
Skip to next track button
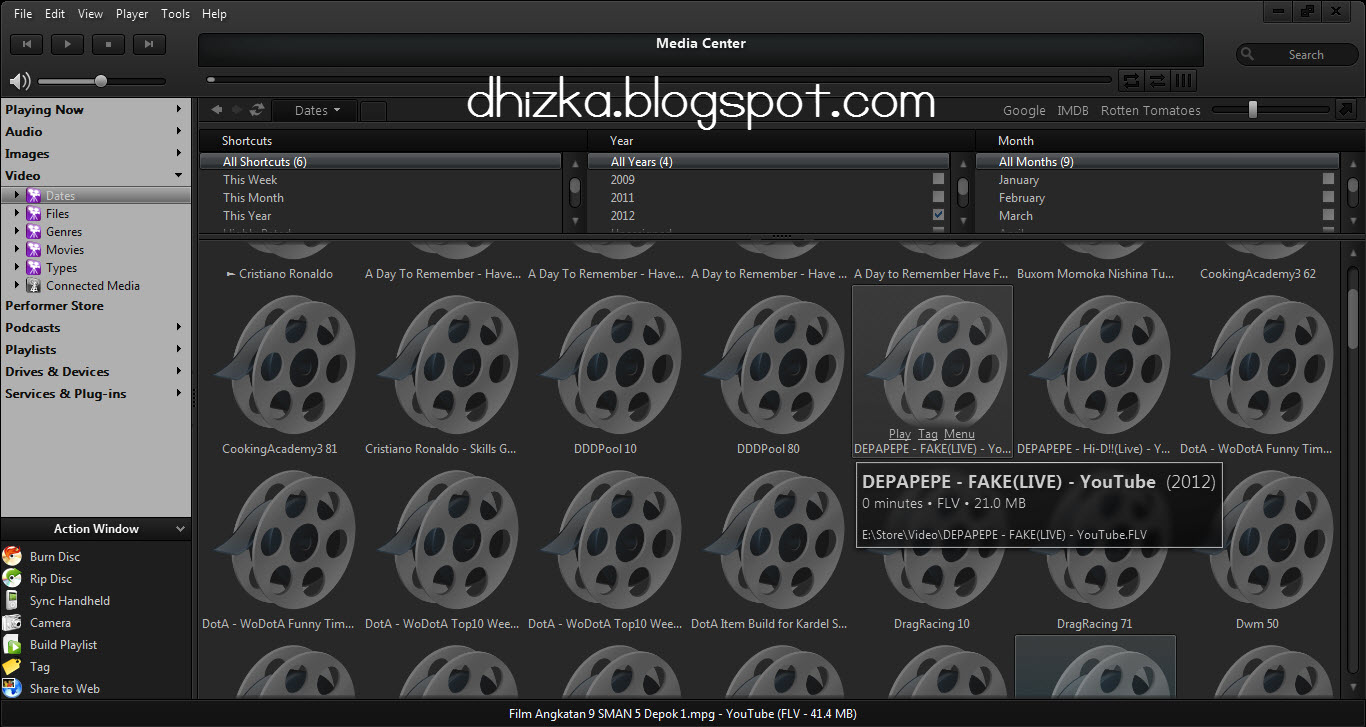(x=149, y=43)
